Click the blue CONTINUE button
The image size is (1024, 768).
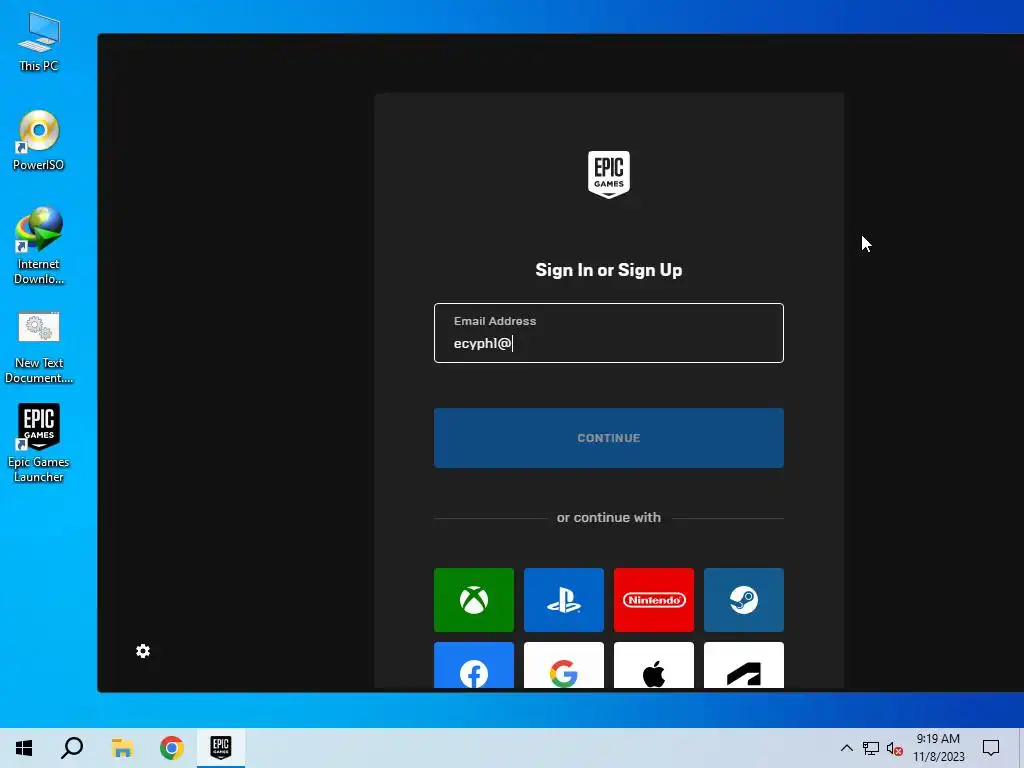[x=609, y=438]
